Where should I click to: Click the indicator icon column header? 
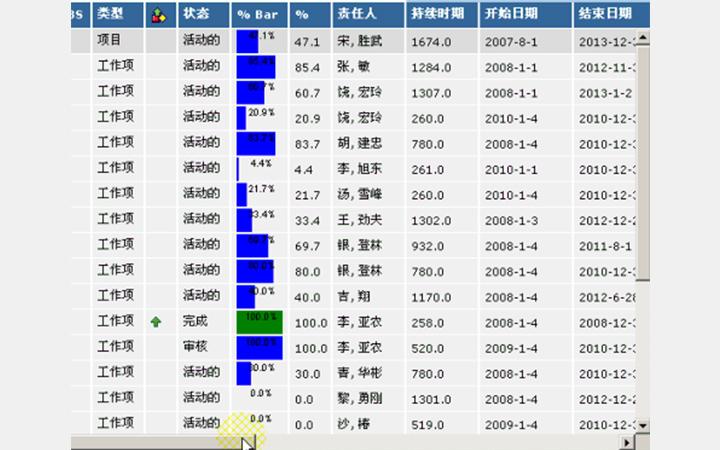tap(158, 15)
